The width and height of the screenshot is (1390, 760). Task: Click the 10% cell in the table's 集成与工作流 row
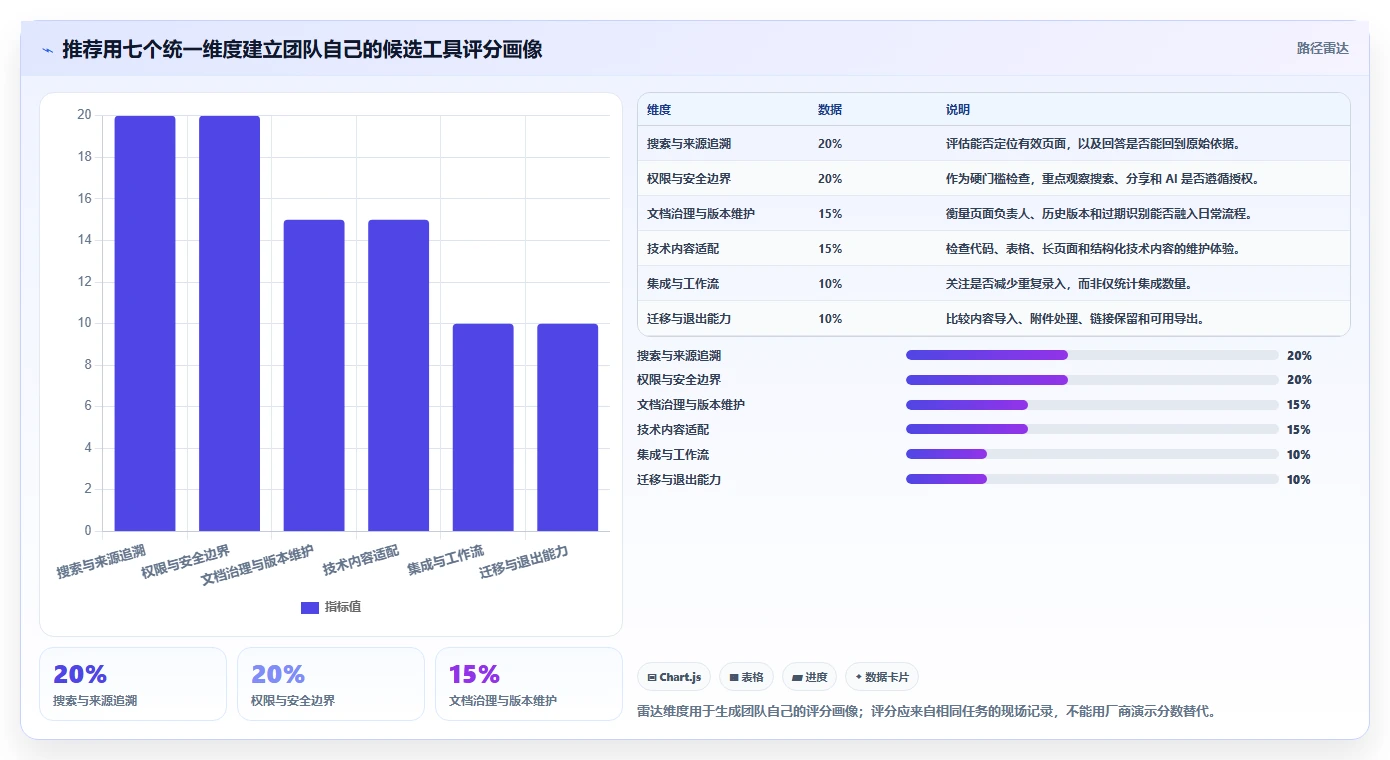click(830, 284)
